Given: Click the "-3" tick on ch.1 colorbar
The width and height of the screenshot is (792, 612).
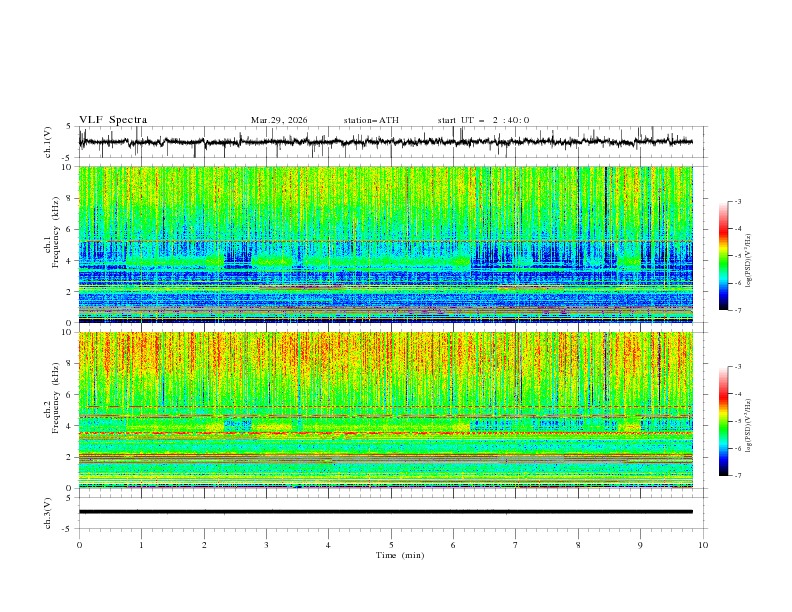Looking at the screenshot, I should (x=737, y=201).
